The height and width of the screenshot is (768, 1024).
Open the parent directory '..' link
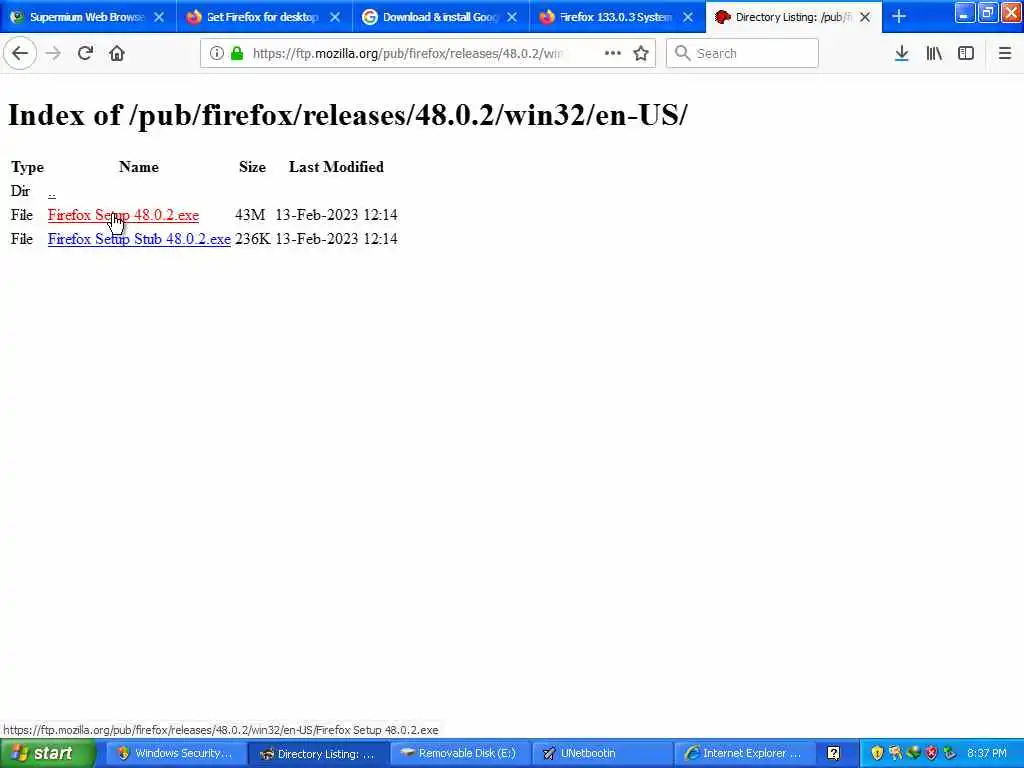coord(52,192)
